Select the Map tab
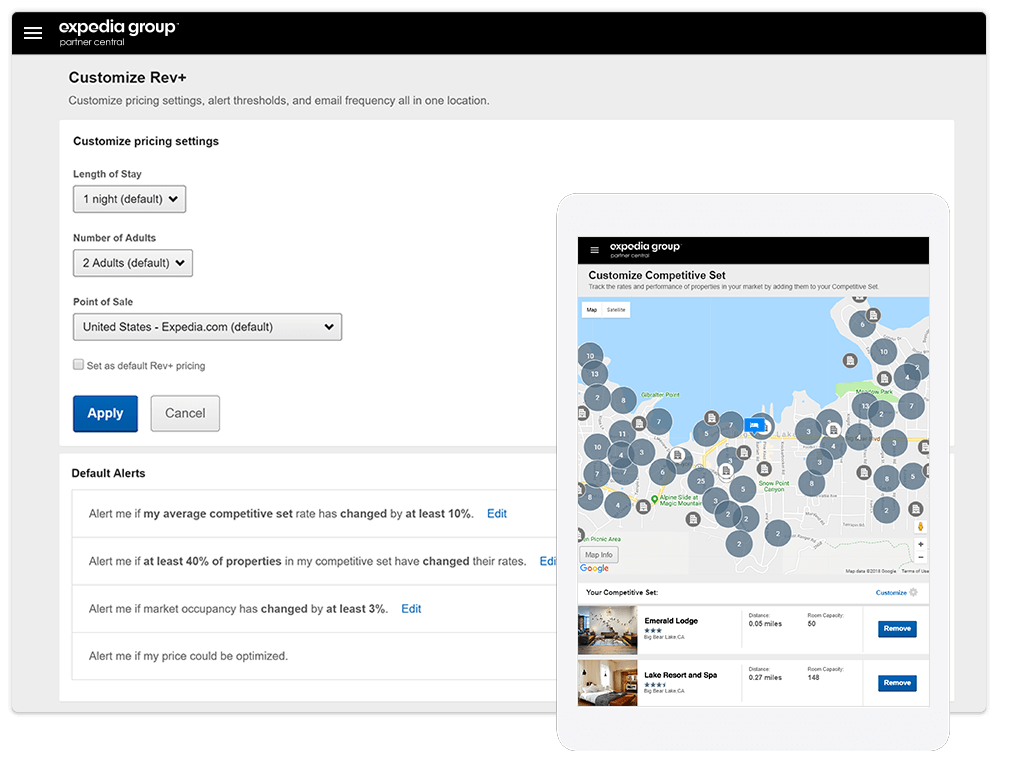The image size is (1020, 768). point(591,310)
